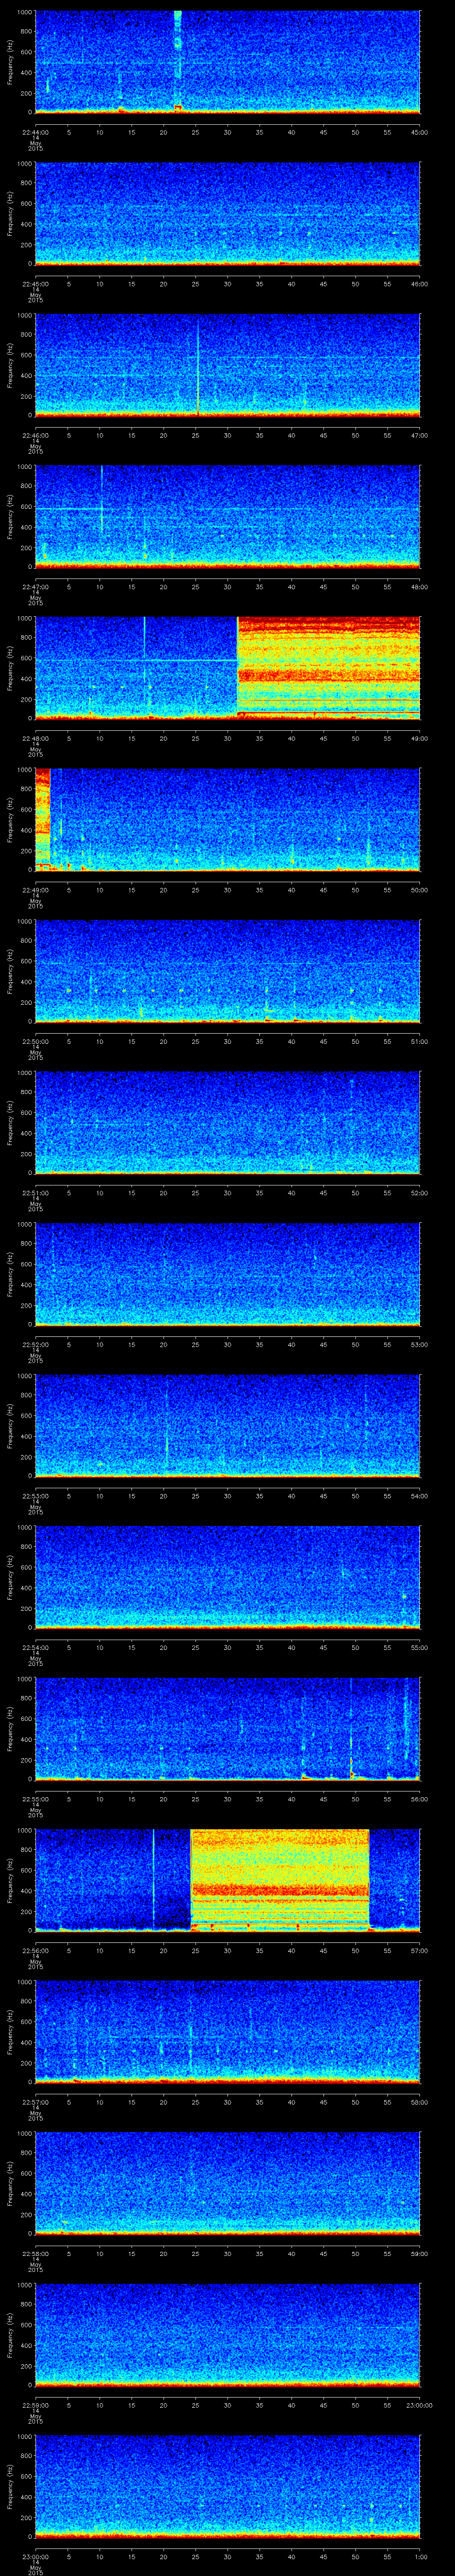Click the 22:49:00 start time label
This screenshot has width=455, height=2576.
[x=36, y=890]
